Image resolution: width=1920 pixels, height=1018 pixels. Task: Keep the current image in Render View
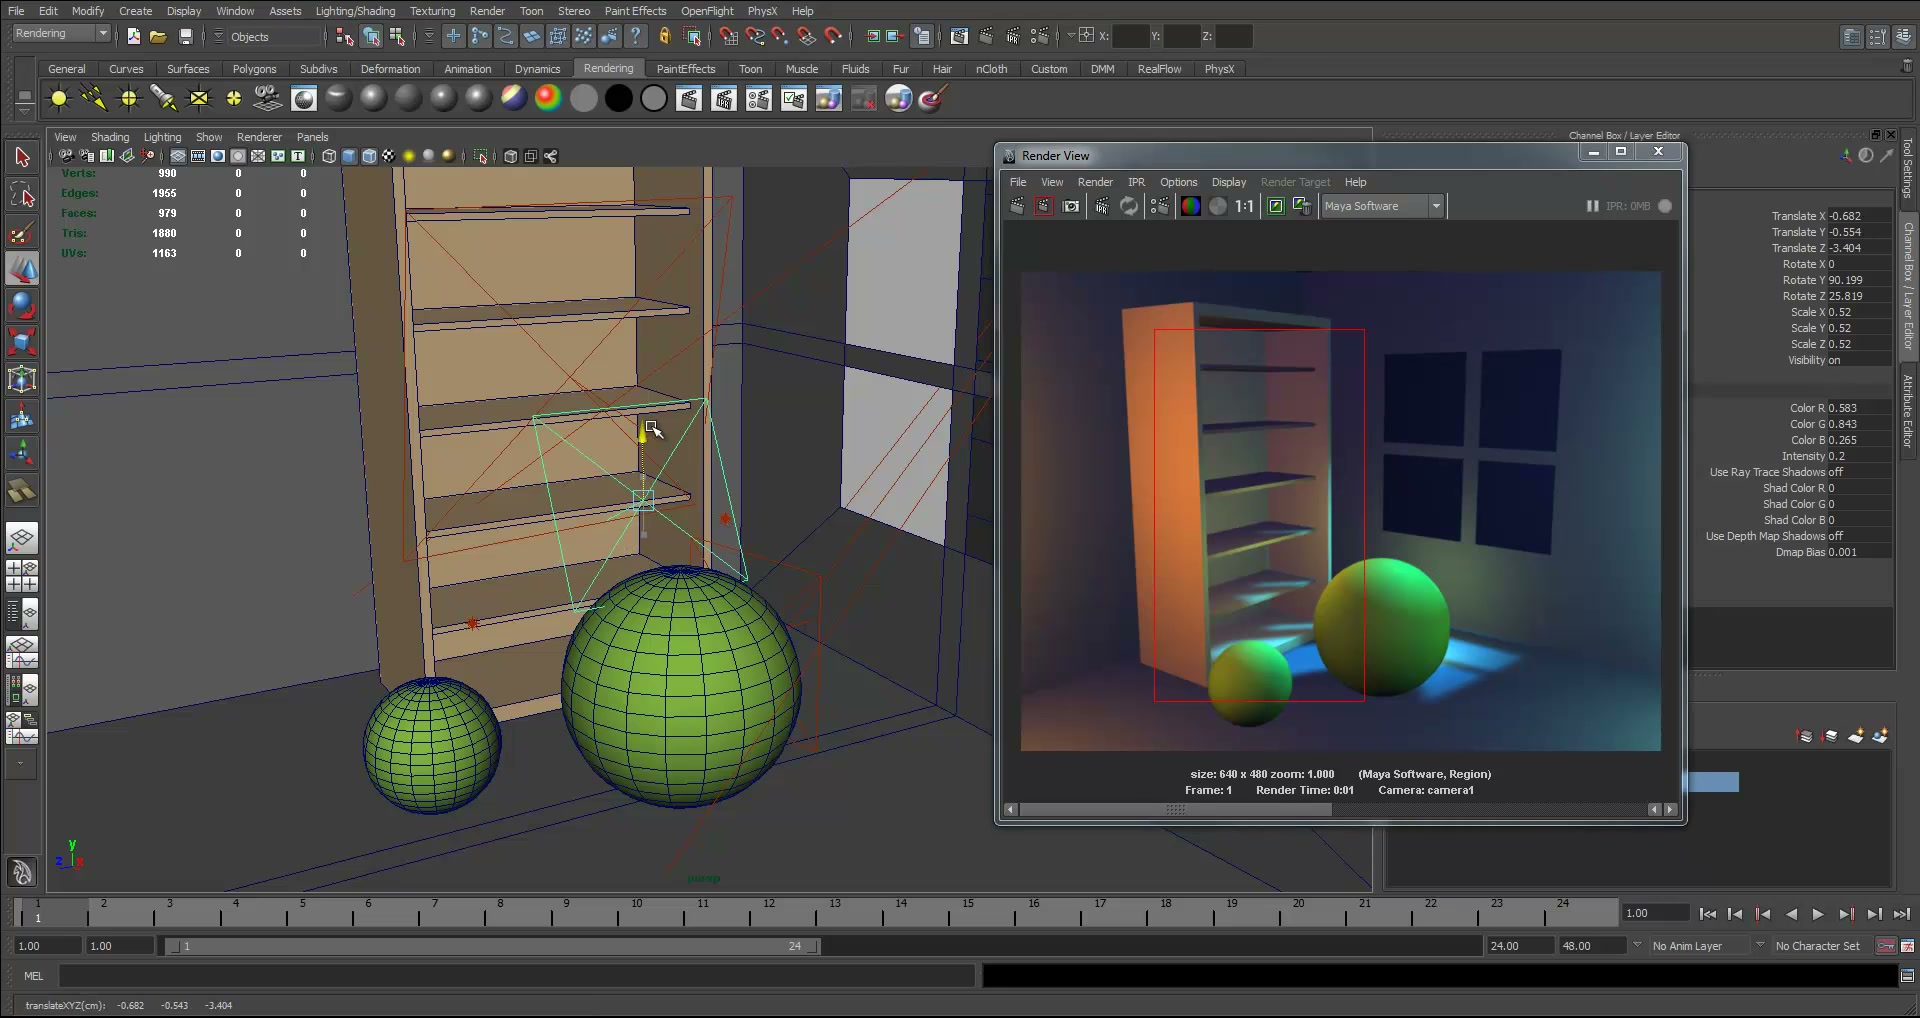[1276, 206]
